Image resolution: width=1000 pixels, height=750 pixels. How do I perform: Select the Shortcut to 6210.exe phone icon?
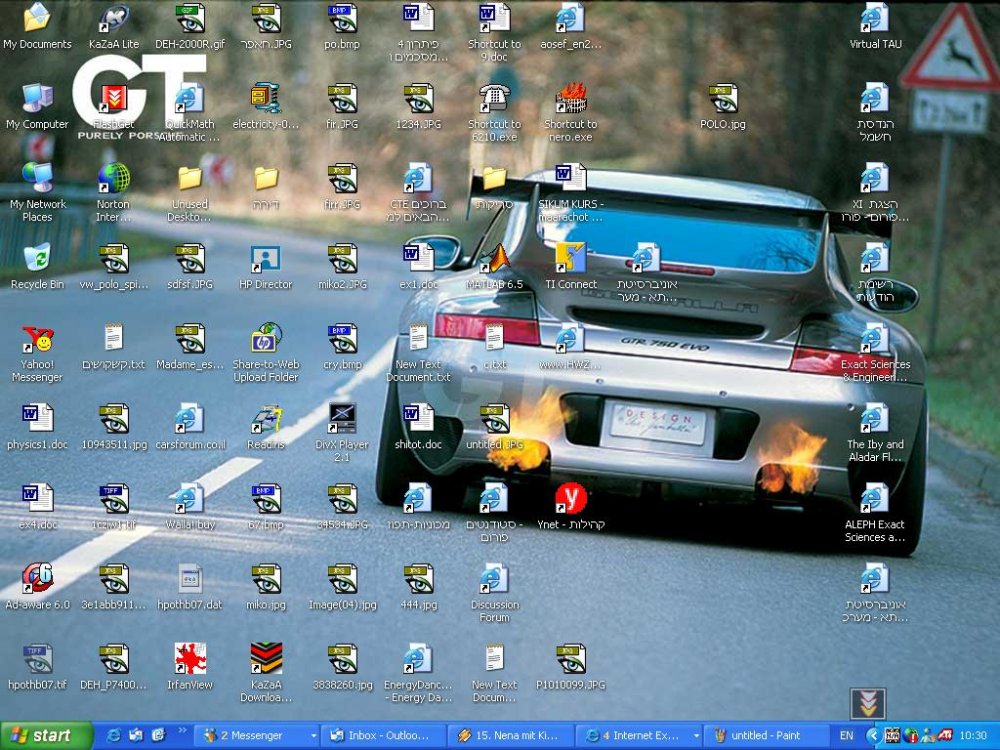[x=494, y=98]
